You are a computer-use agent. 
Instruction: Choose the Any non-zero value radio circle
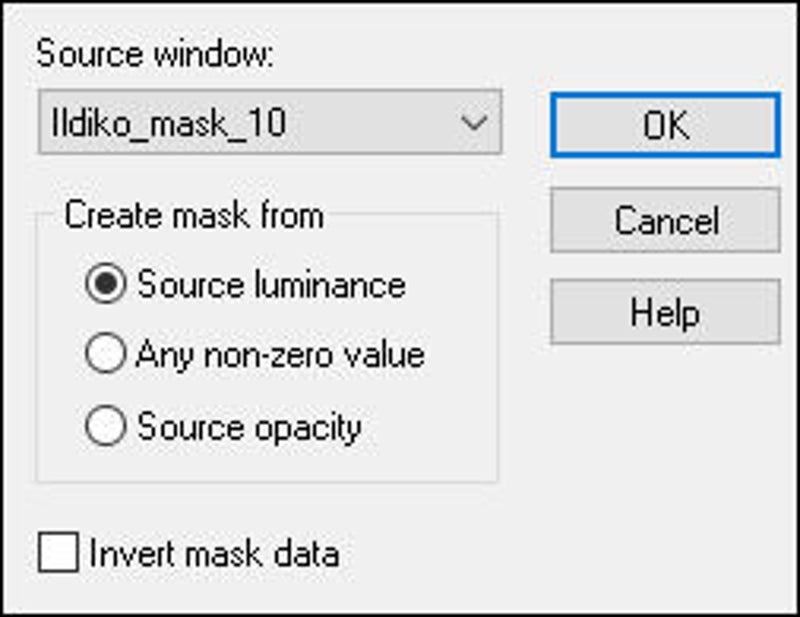coord(107,355)
